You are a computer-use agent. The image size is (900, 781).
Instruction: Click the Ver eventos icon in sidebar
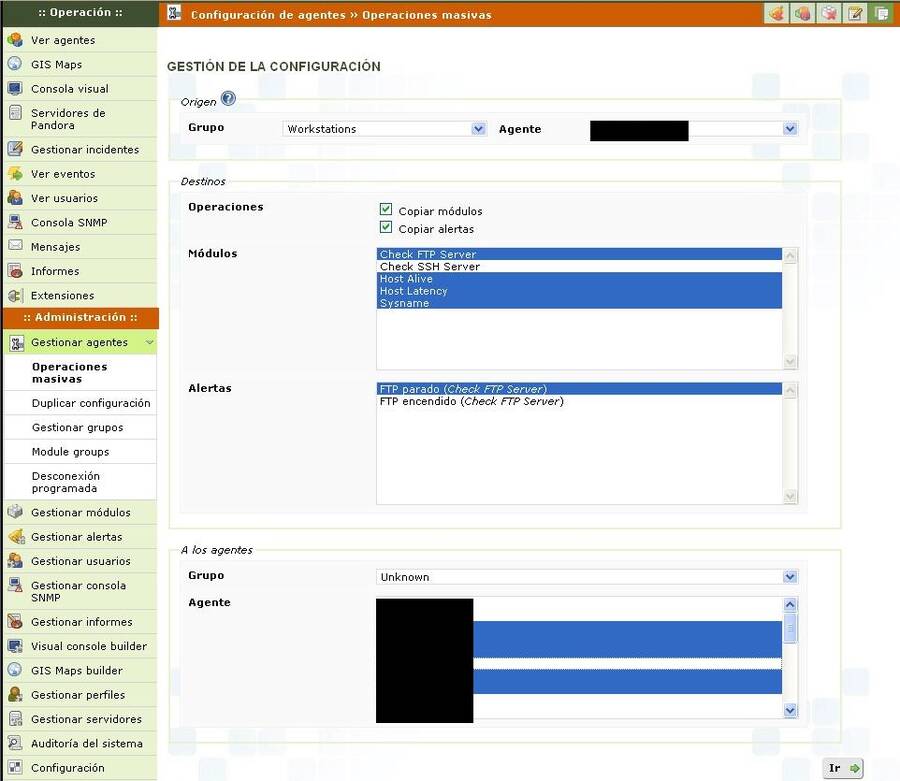coord(15,174)
